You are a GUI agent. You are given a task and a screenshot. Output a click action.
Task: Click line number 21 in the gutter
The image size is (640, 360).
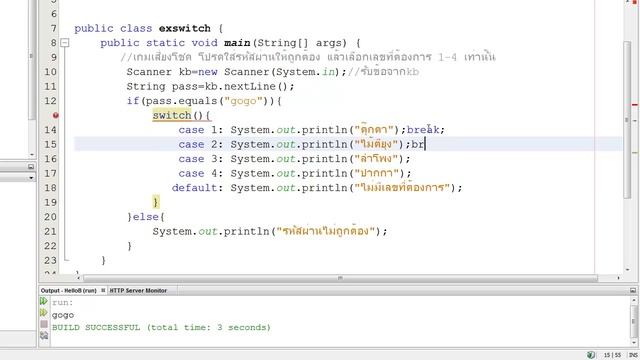pyautogui.click(x=50, y=231)
